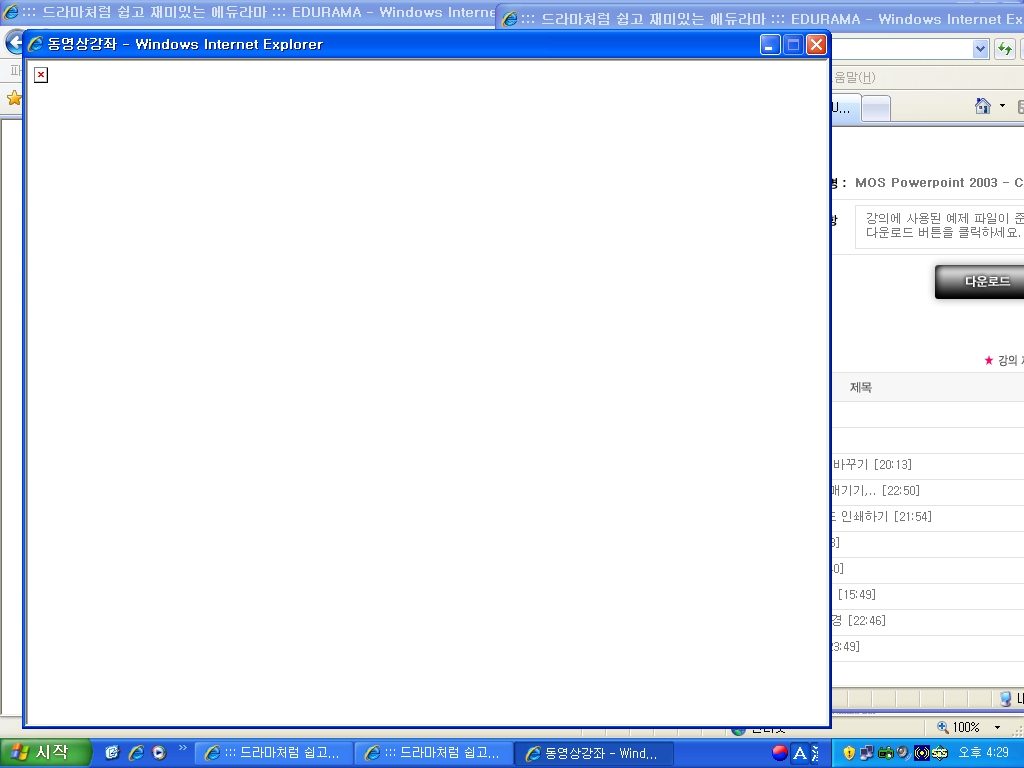Click the green refresh arrows button
Viewport: 1024px width, 768px height.
click(1004, 49)
